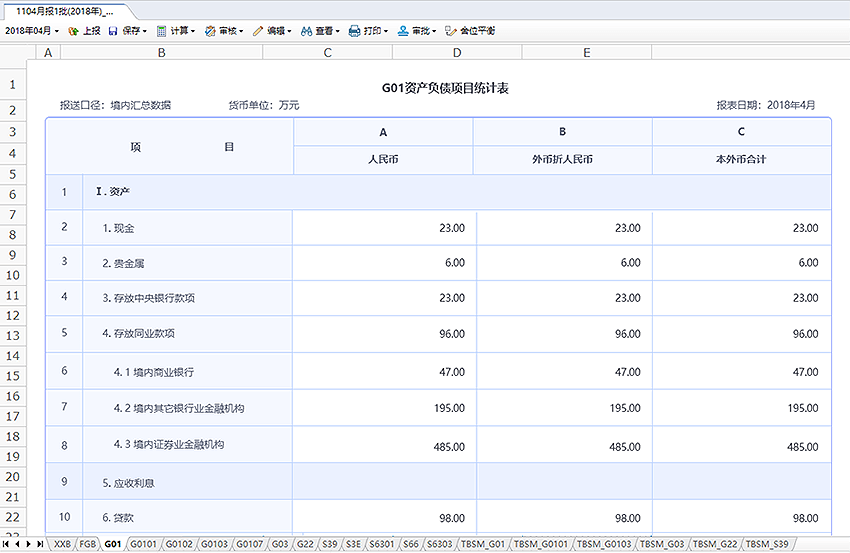
Task: Click the 1104月报1批(2018年) document tab
Action: (x=64, y=10)
